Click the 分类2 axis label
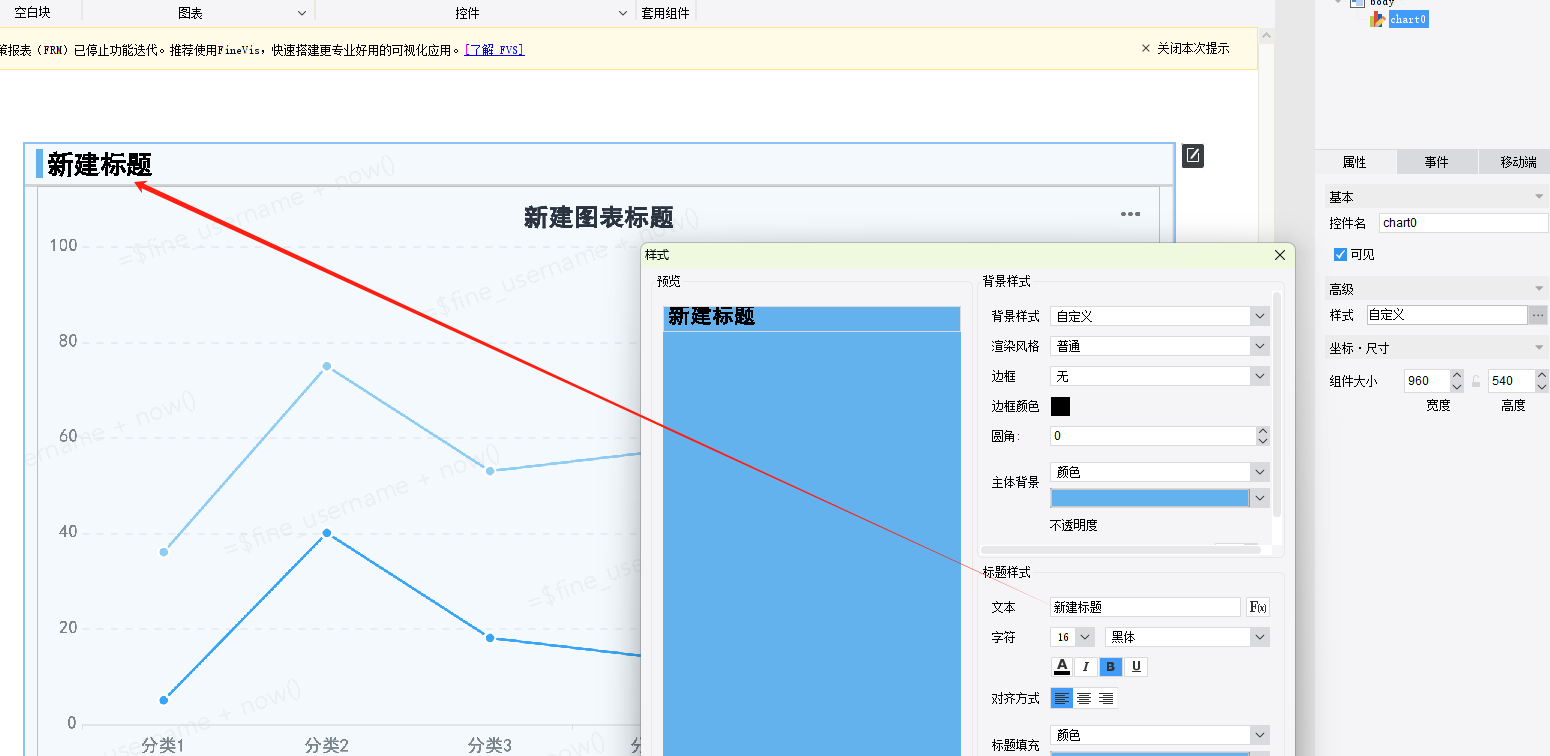The width and height of the screenshot is (1550, 756). [x=326, y=745]
